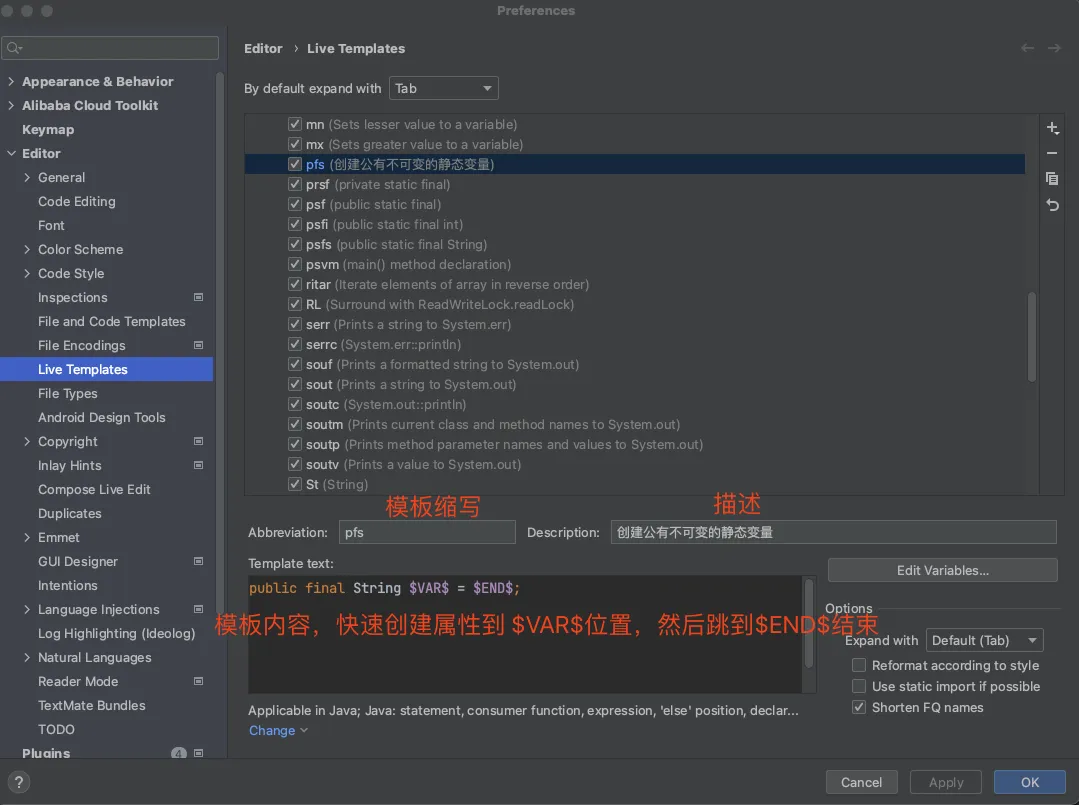
Task: Navigate forward with the right arrow icon
Action: point(1054,48)
